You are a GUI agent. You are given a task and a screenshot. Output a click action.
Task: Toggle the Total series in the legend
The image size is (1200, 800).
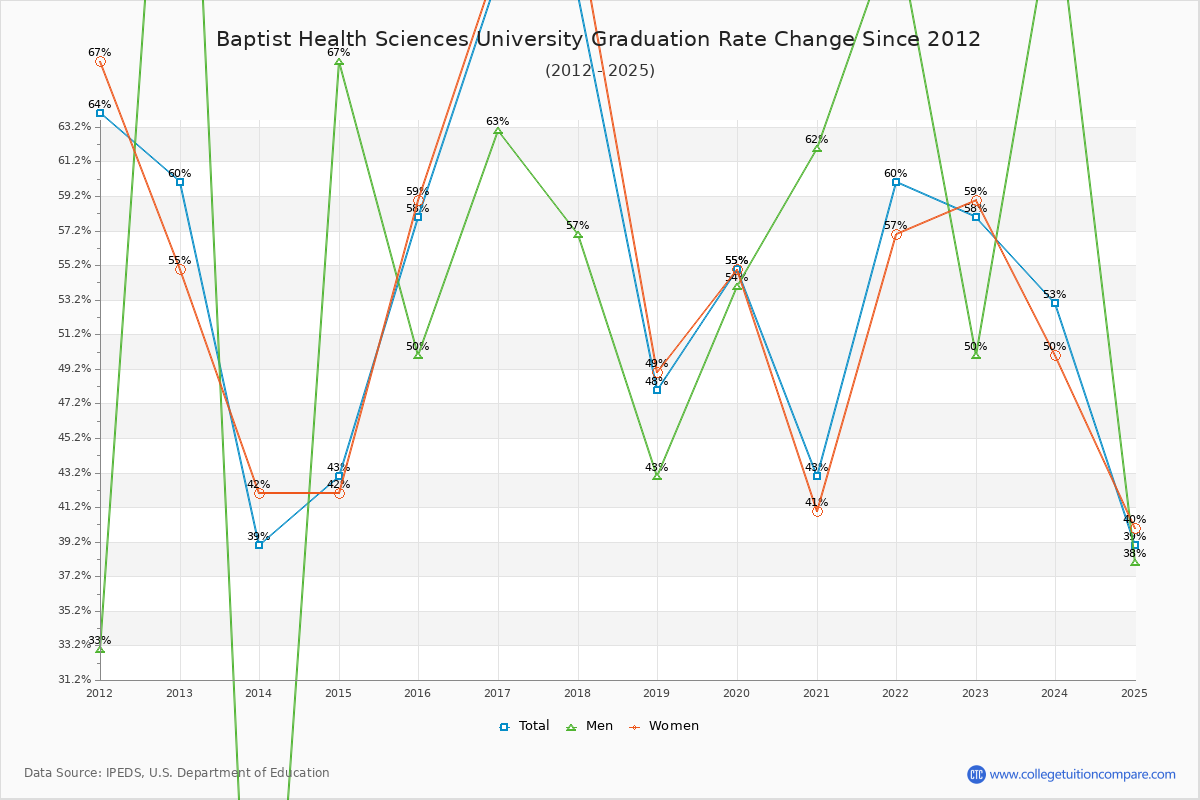[x=524, y=726]
